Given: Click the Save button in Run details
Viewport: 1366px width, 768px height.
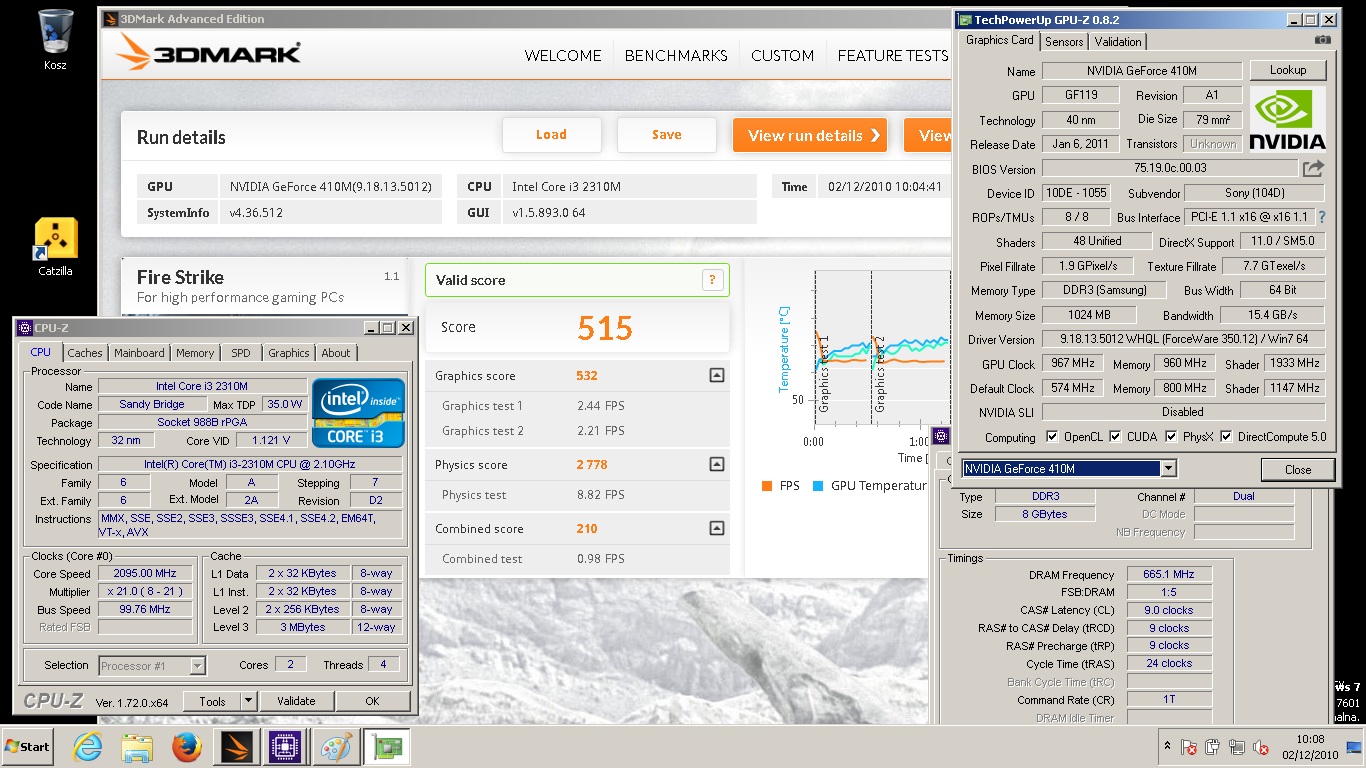Looking at the screenshot, I should click(666, 135).
